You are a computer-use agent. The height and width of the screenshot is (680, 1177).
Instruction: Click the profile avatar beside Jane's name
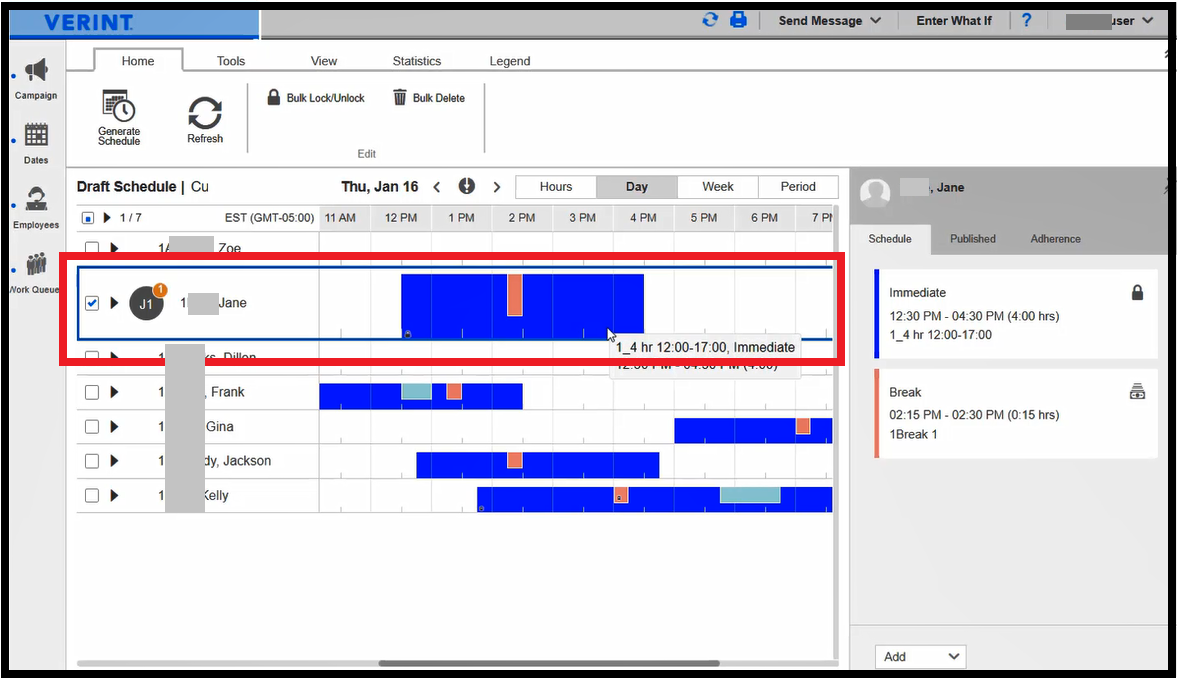(x=874, y=192)
